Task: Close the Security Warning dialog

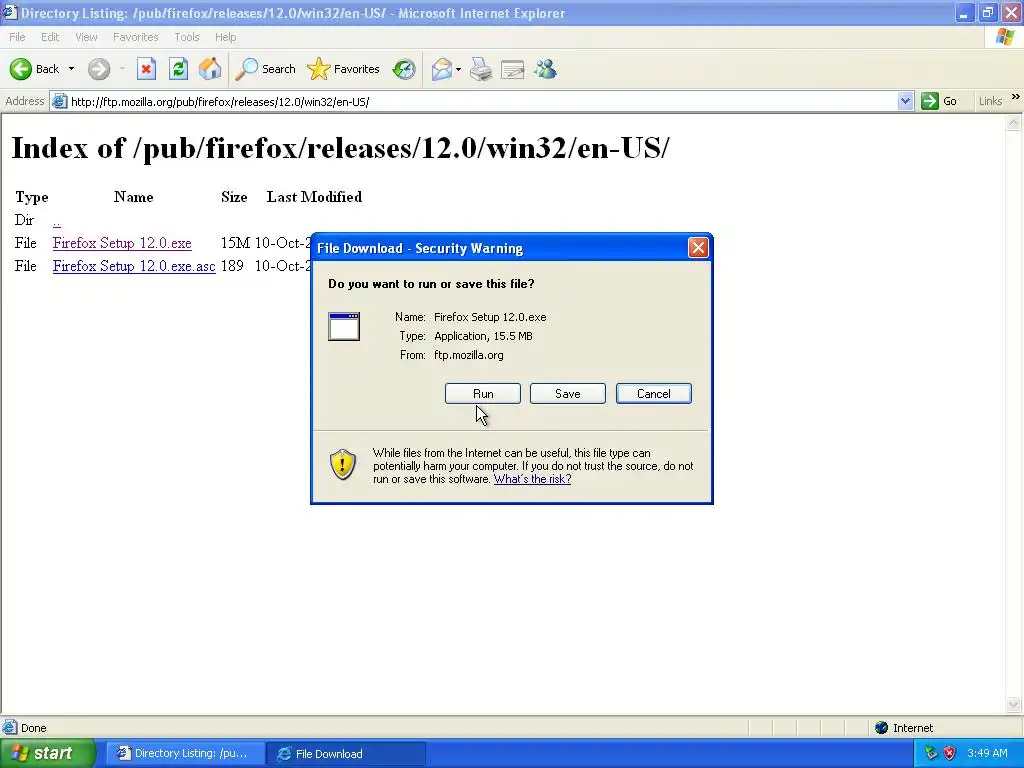Action: click(x=698, y=248)
